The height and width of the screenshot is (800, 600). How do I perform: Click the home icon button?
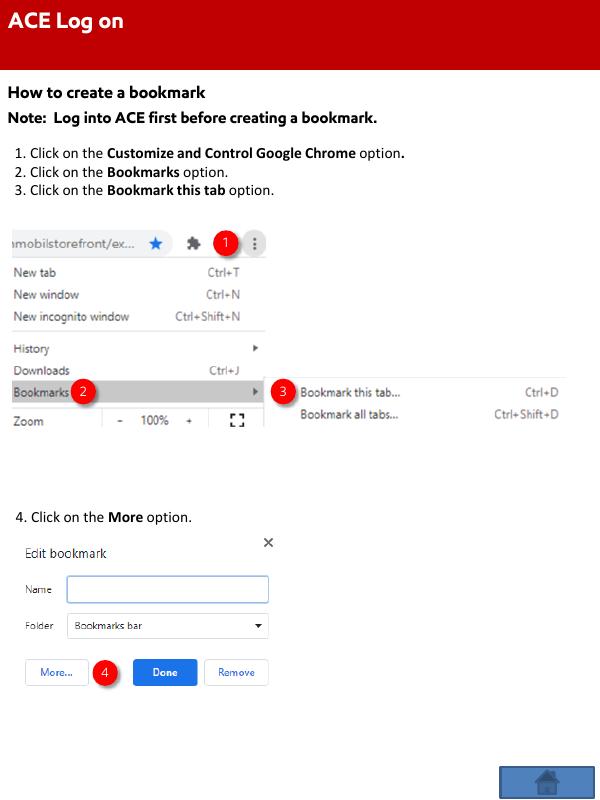(547, 781)
